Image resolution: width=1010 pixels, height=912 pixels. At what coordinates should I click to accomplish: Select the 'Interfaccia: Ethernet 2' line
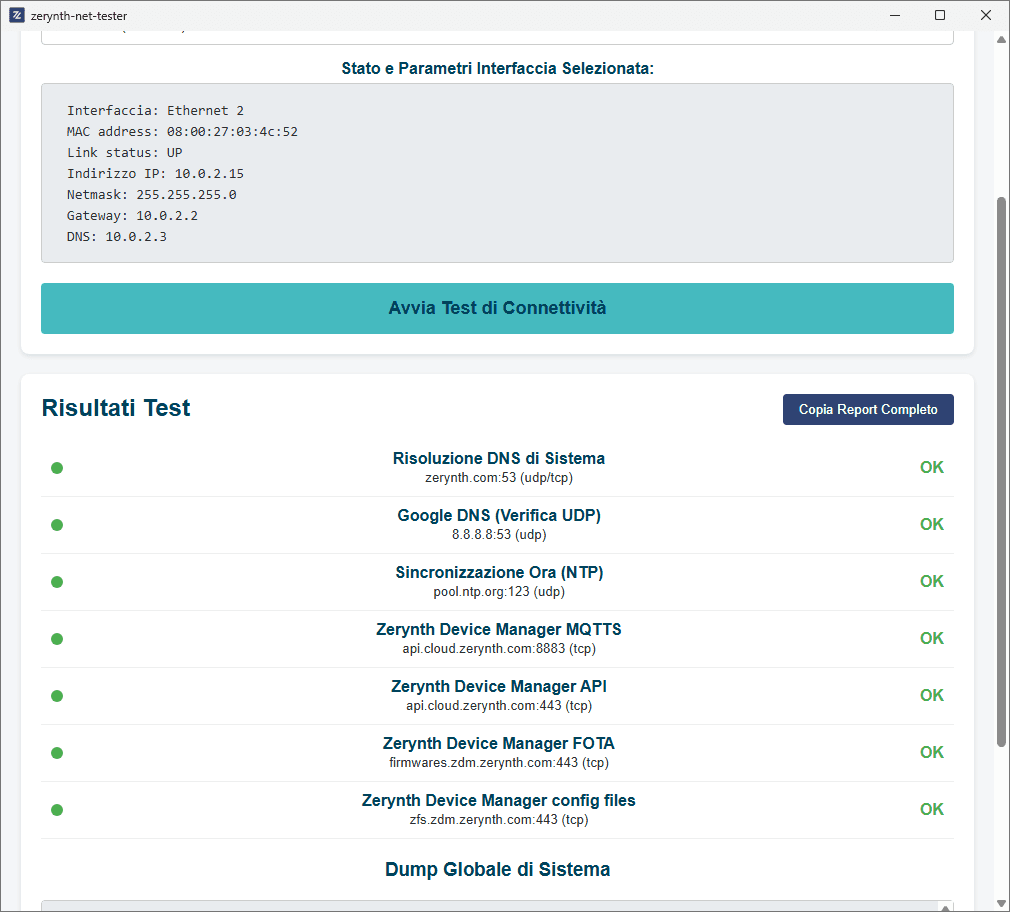point(155,111)
